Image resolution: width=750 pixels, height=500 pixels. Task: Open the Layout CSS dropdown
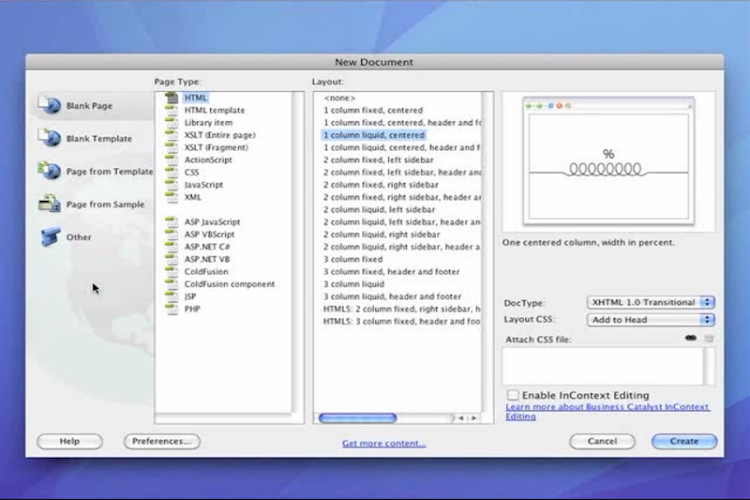tap(650, 320)
